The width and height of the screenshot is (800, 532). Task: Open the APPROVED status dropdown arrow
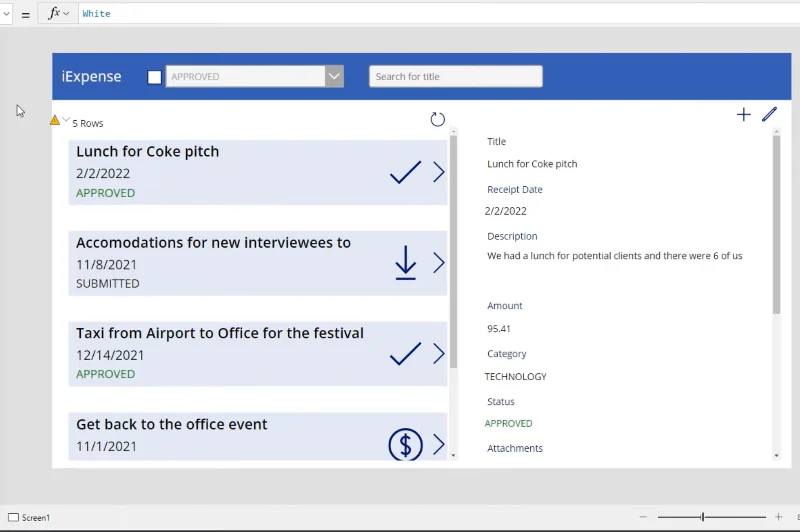(x=334, y=77)
